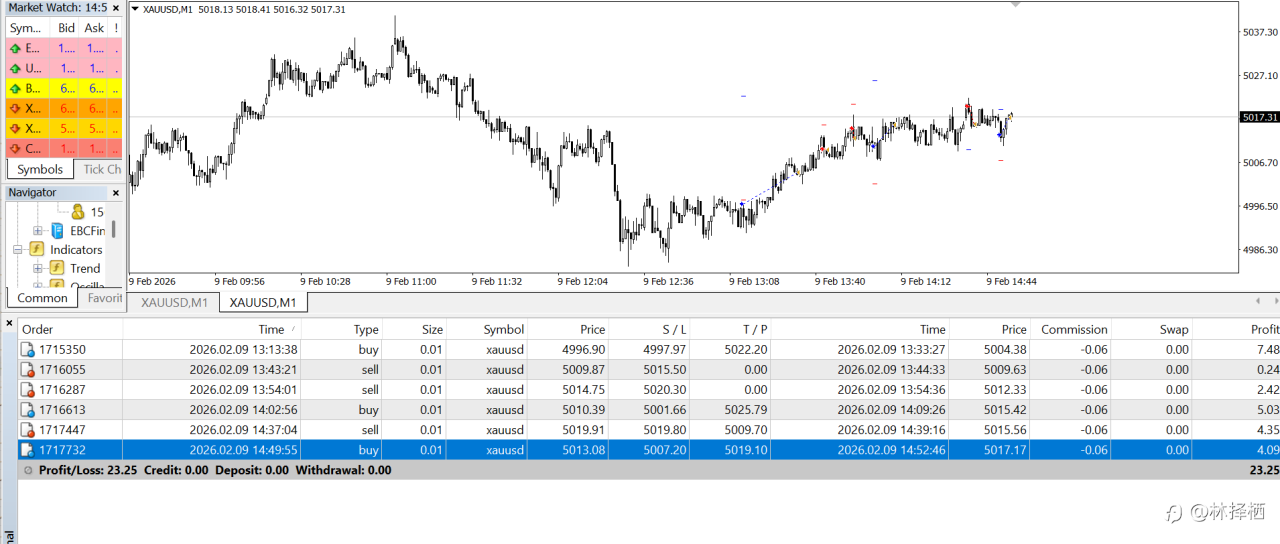Click the left chart-tabs scroll arrow

[x=1258, y=301]
